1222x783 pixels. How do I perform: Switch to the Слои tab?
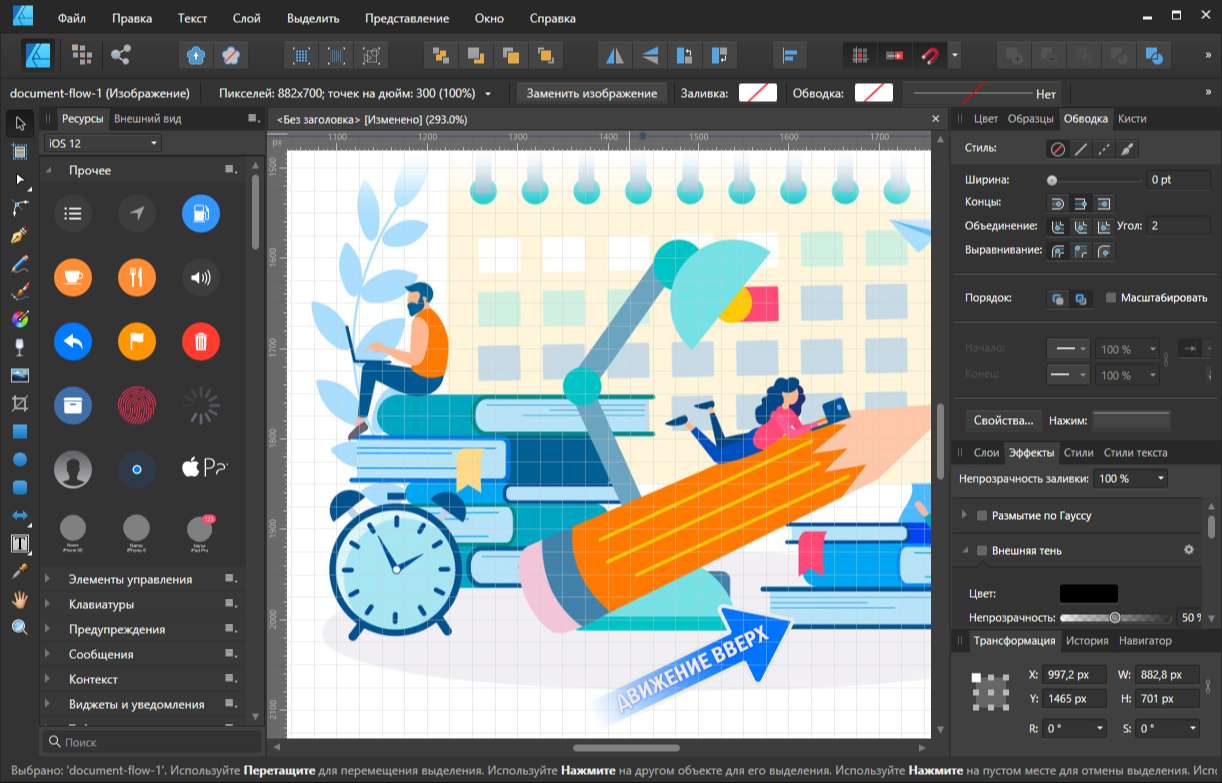click(986, 452)
